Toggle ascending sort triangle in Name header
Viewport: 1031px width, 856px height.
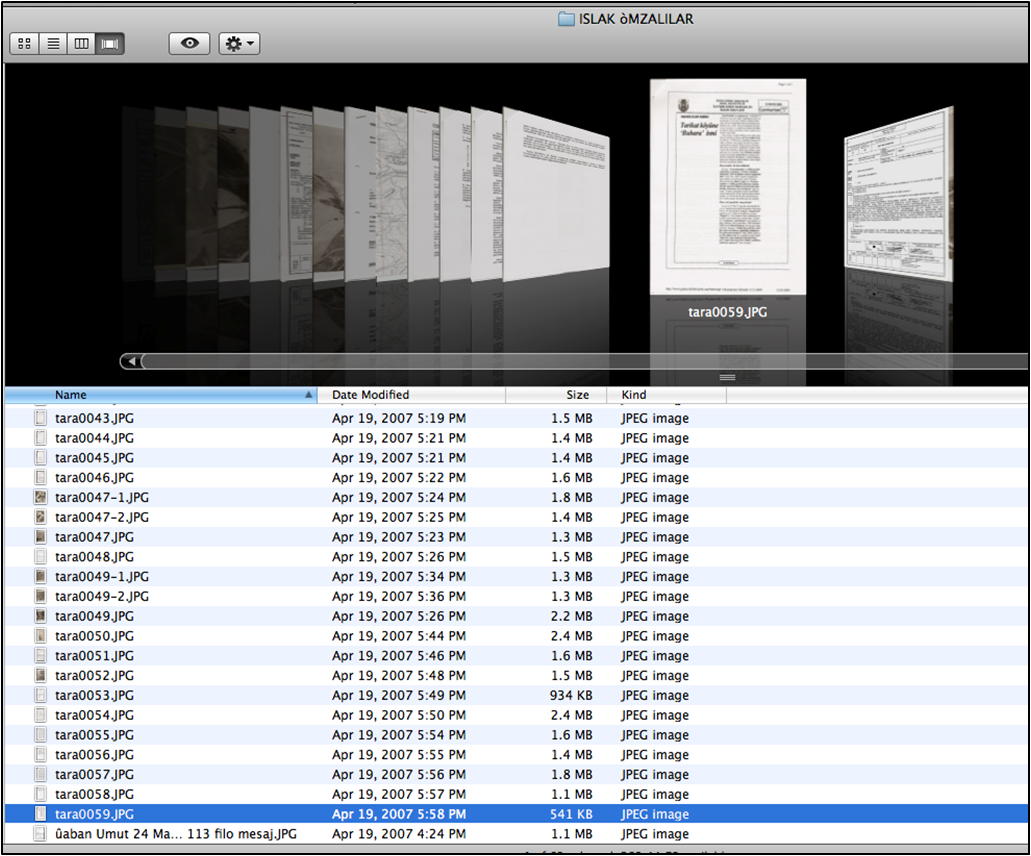[x=308, y=395]
